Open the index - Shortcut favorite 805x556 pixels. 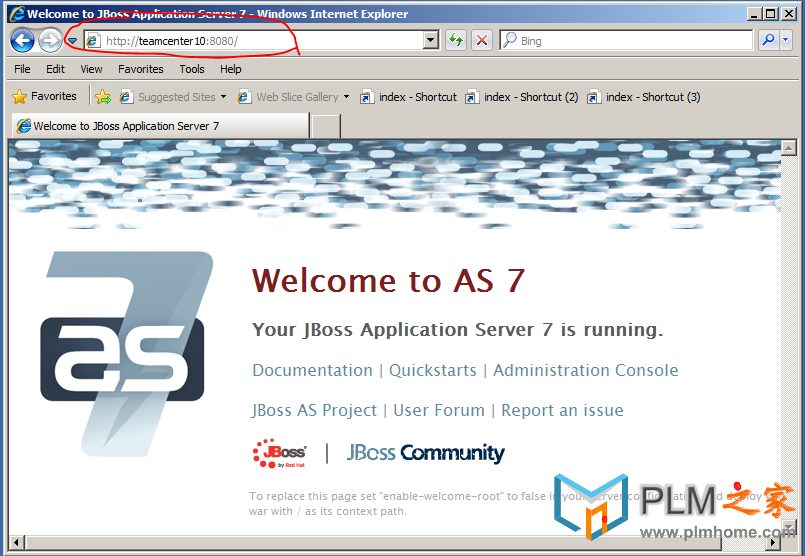[x=408, y=97]
